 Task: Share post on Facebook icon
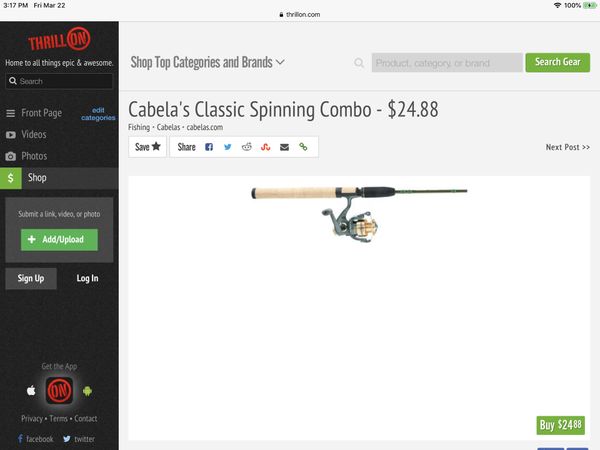coord(209,147)
